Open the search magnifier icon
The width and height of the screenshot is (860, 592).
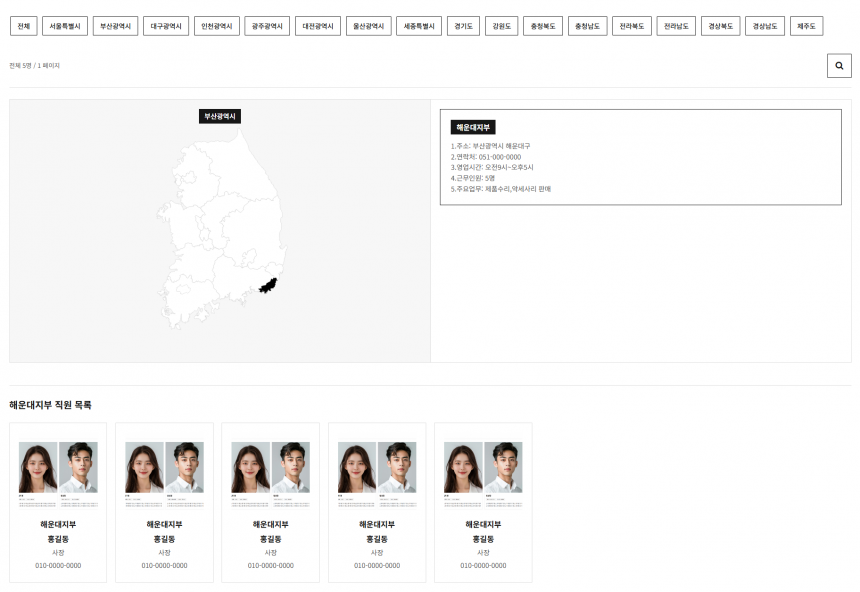[x=839, y=66]
